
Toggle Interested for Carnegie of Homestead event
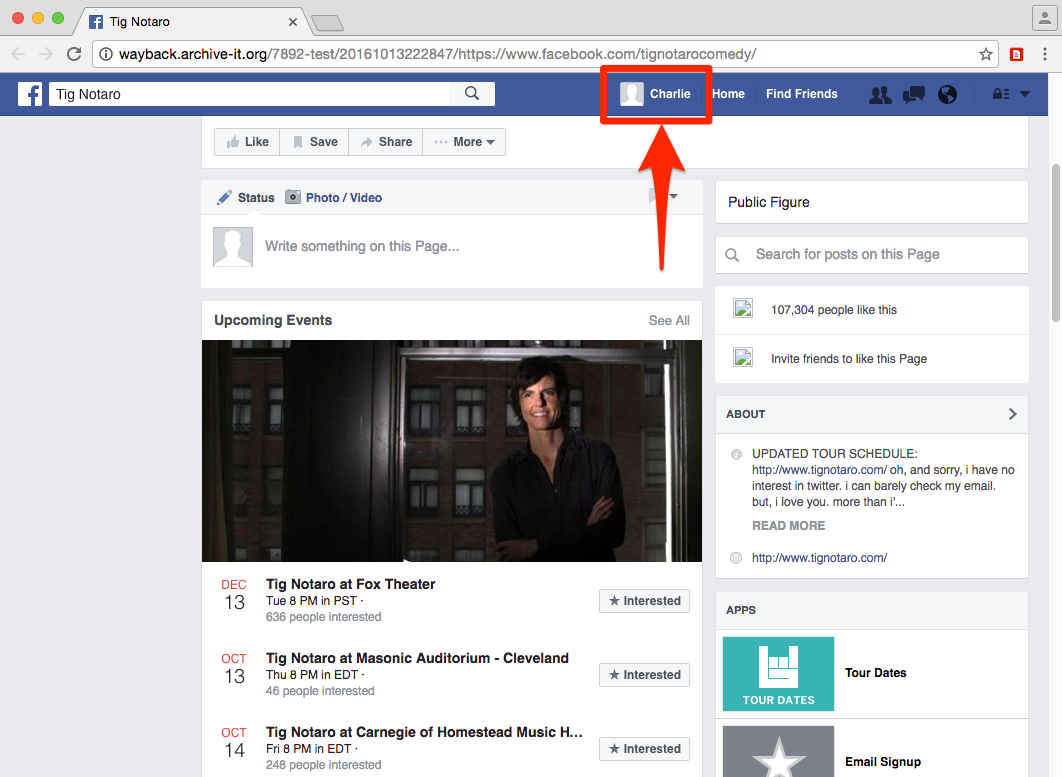[645, 749]
